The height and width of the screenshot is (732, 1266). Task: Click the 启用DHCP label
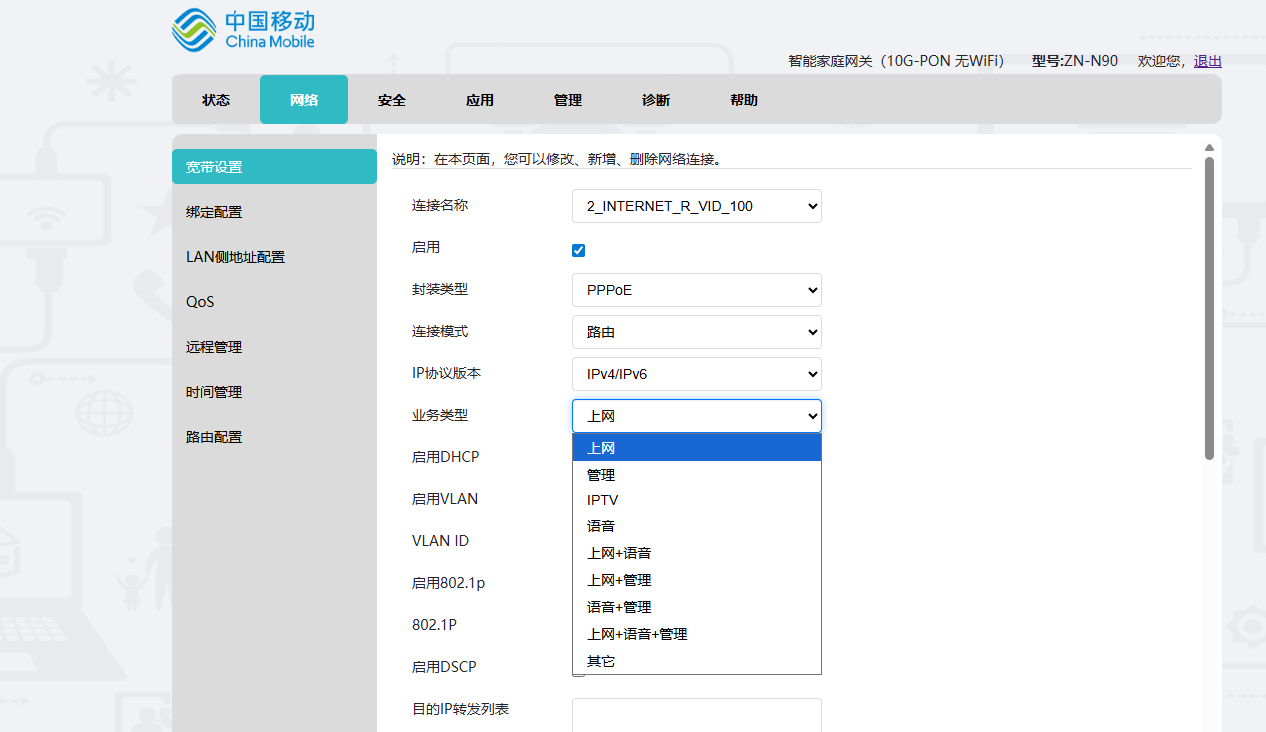pyautogui.click(x=446, y=457)
